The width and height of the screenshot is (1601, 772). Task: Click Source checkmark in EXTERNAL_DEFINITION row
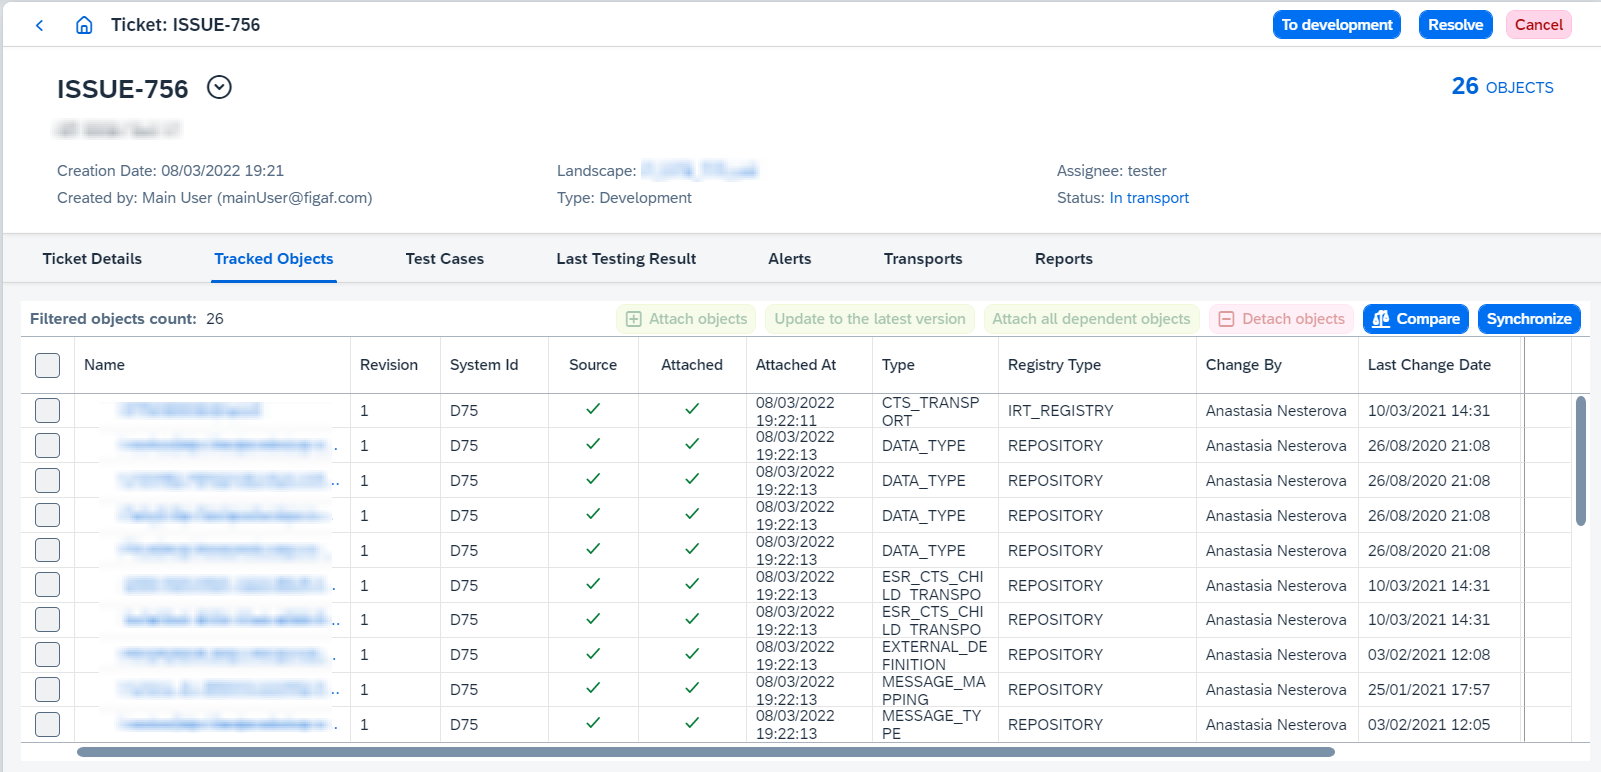(593, 654)
